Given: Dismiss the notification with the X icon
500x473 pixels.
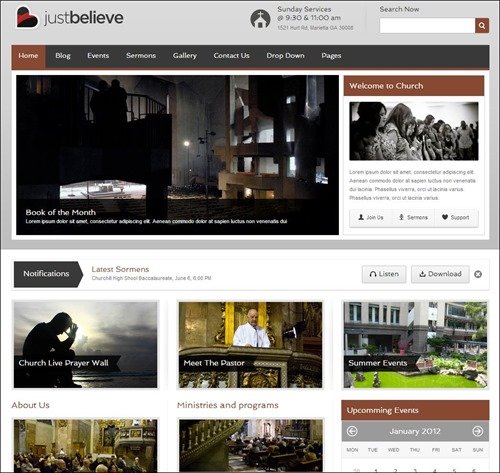Looking at the screenshot, I should (478, 274).
